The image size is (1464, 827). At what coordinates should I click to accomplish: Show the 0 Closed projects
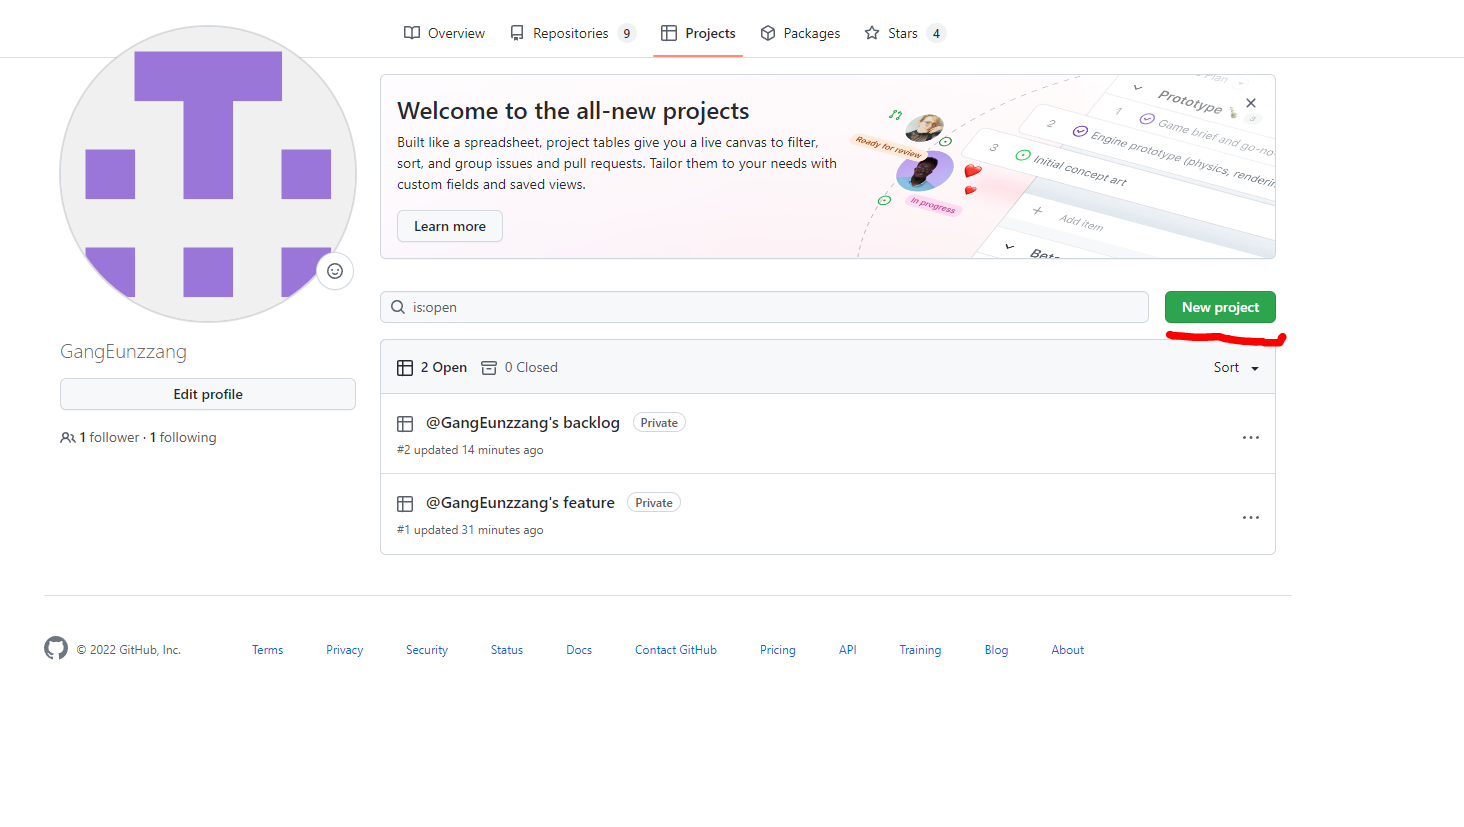(x=519, y=367)
